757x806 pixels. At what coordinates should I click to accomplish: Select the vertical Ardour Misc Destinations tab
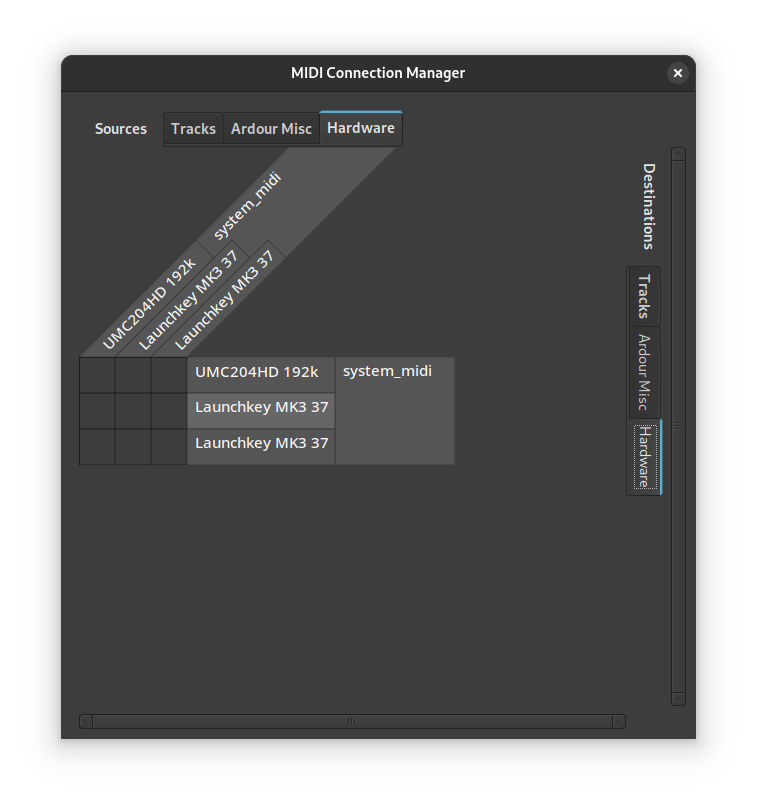click(x=644, y=373)
